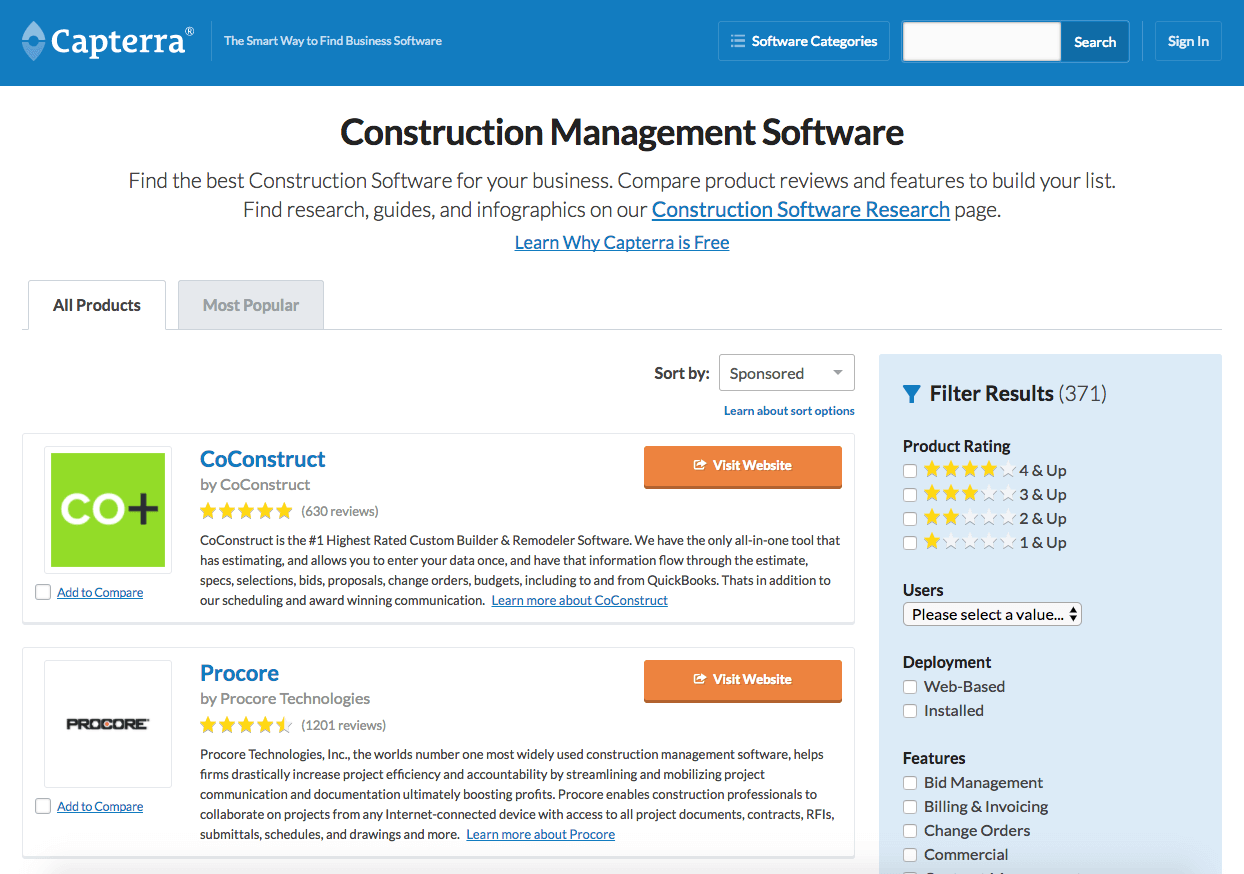Click the by CoConstruct vendor text
The width and height of the screenshot is (1244, 874).
[255, 484]
